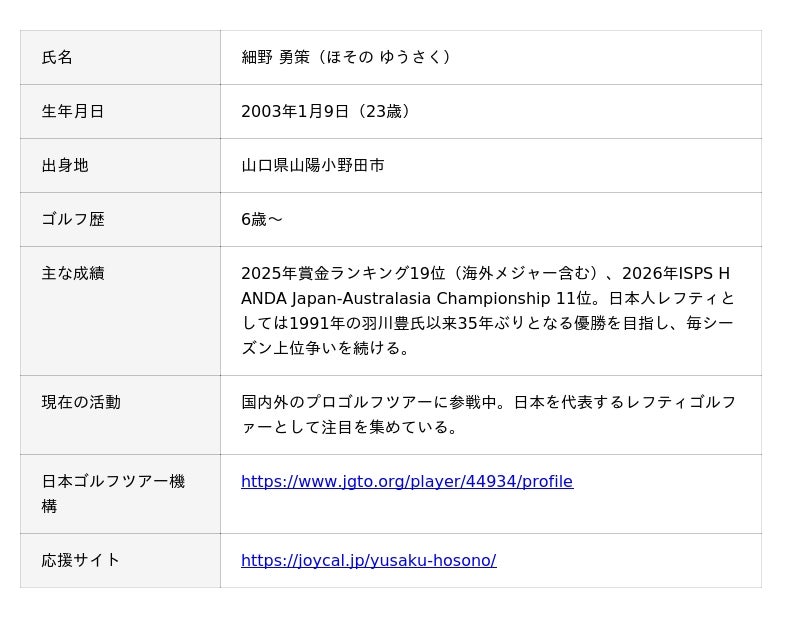Click the 出身地 row label
This screenshot has height=618, width=800.
pyautogui.click(x=65, y=166)
